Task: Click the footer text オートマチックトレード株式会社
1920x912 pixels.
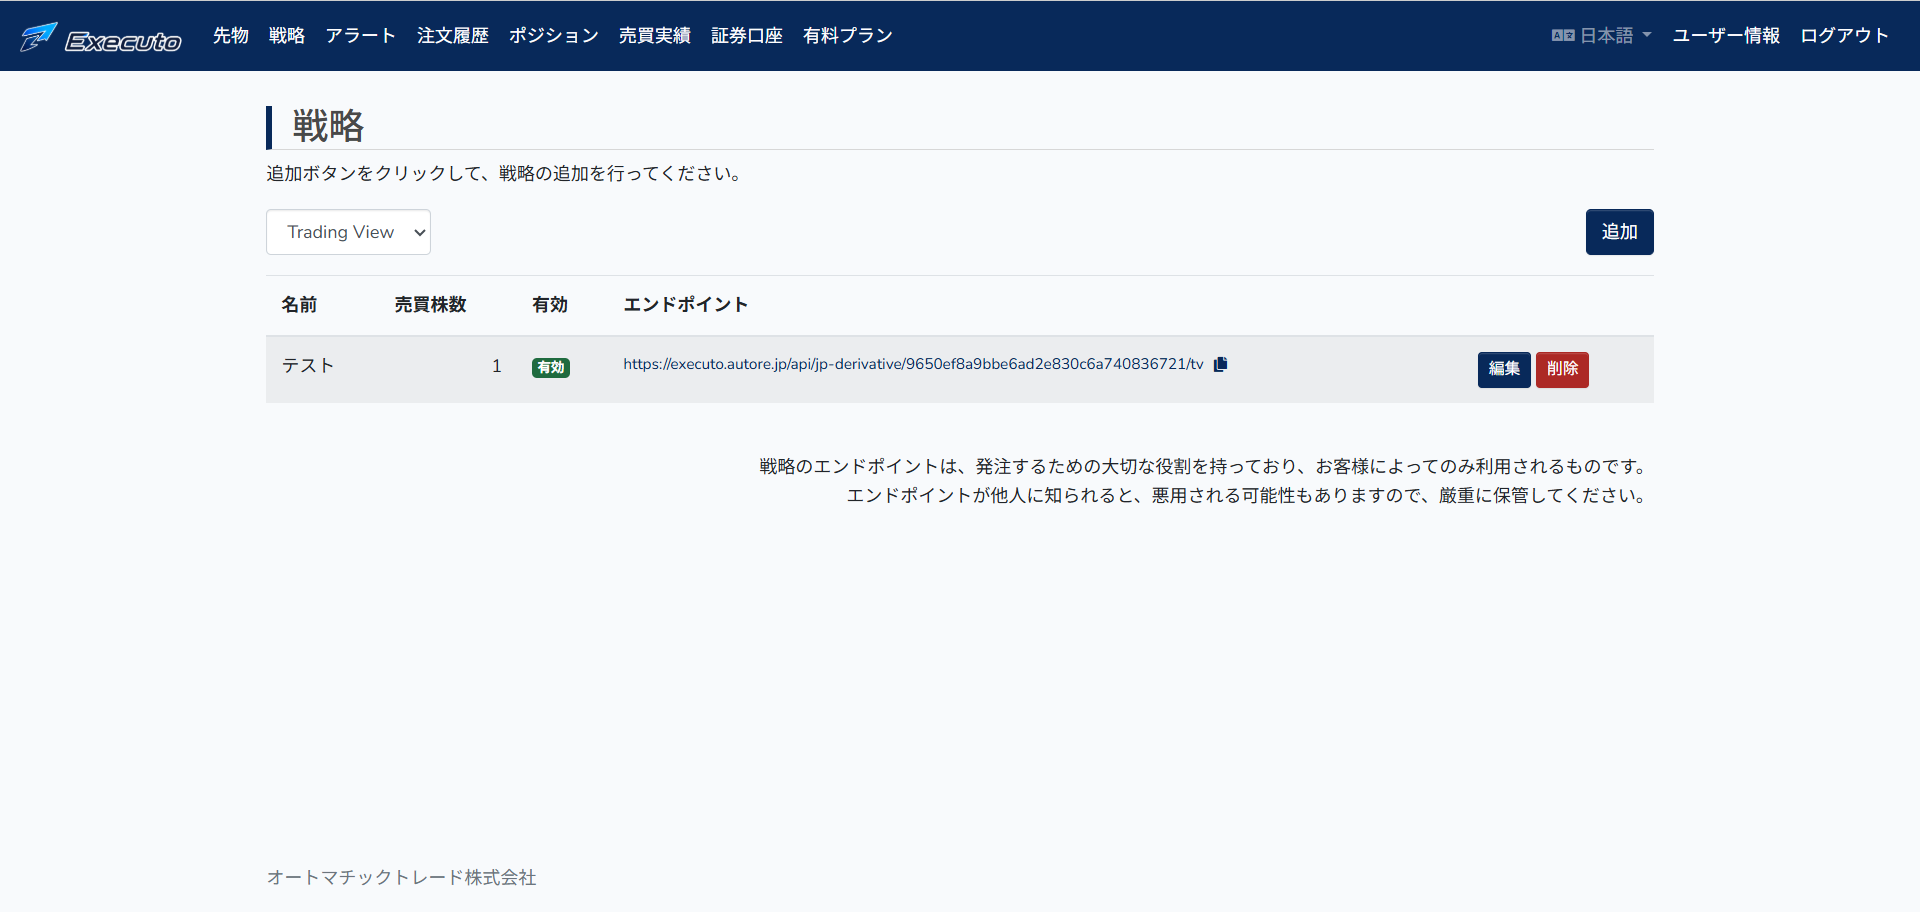Action: 401,877
